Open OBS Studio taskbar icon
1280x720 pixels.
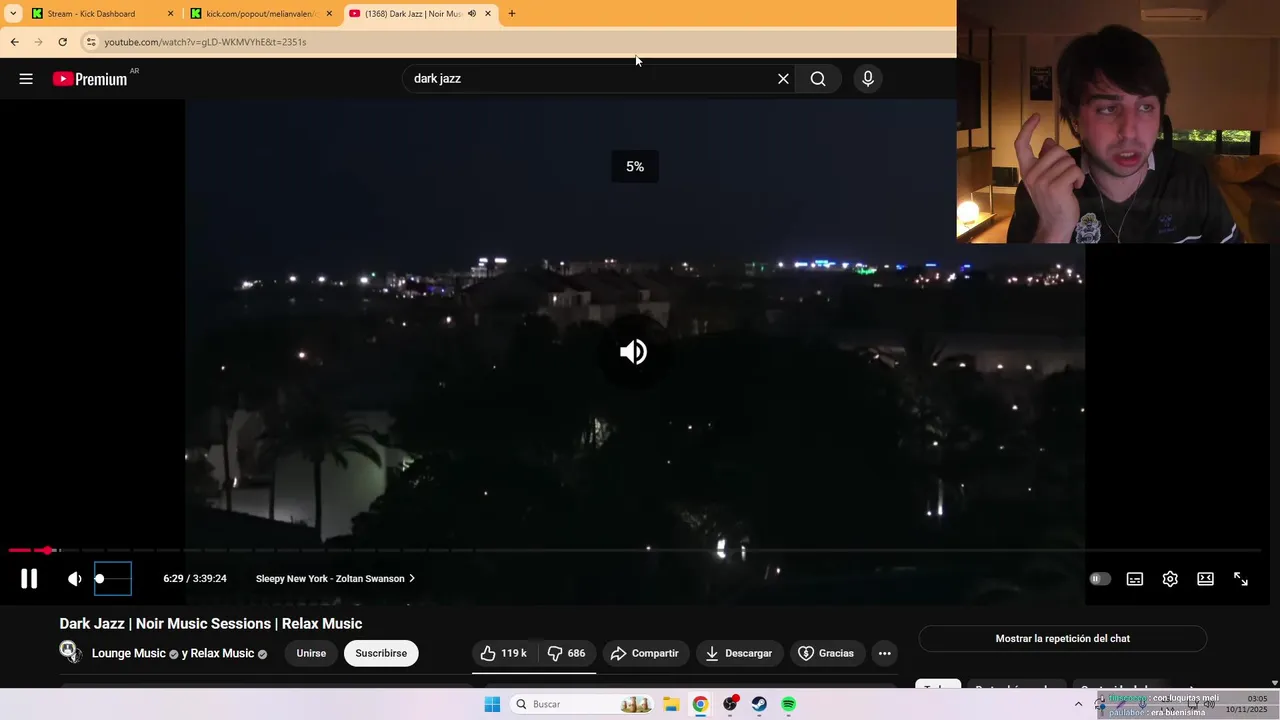click(x=730, y=704)
